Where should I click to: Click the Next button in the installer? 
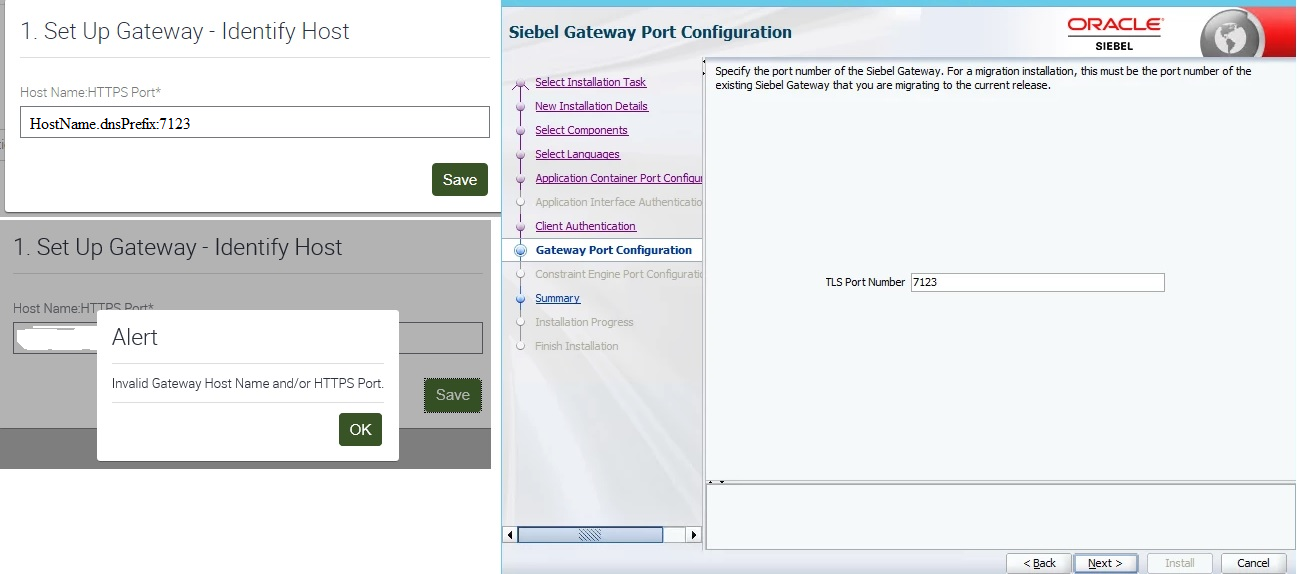coord(1105,563)
